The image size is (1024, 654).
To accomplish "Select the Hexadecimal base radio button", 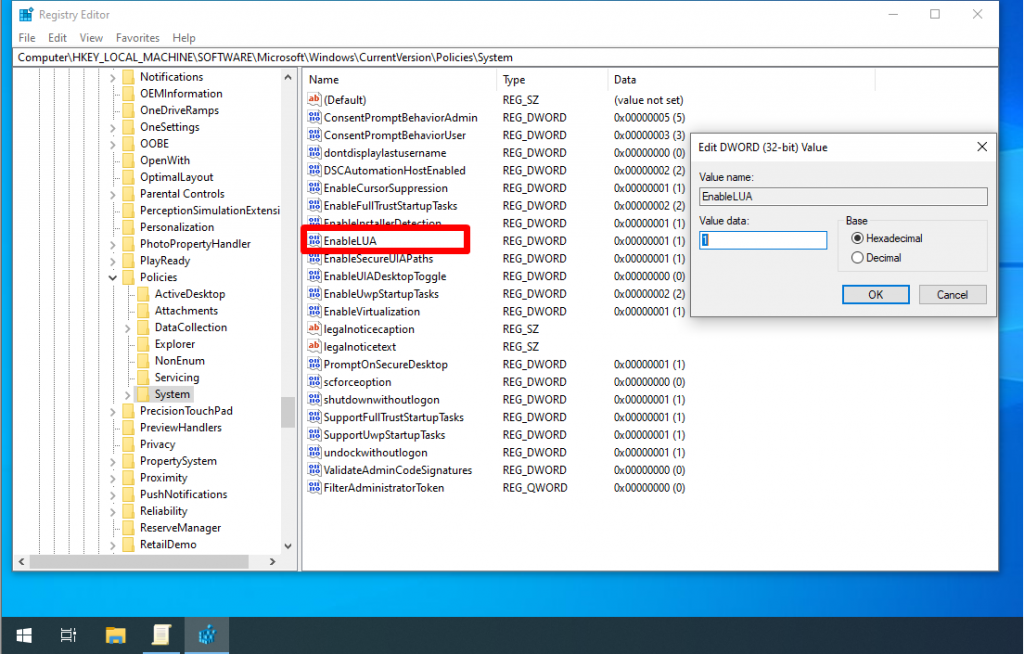I will tap(857, 239).
